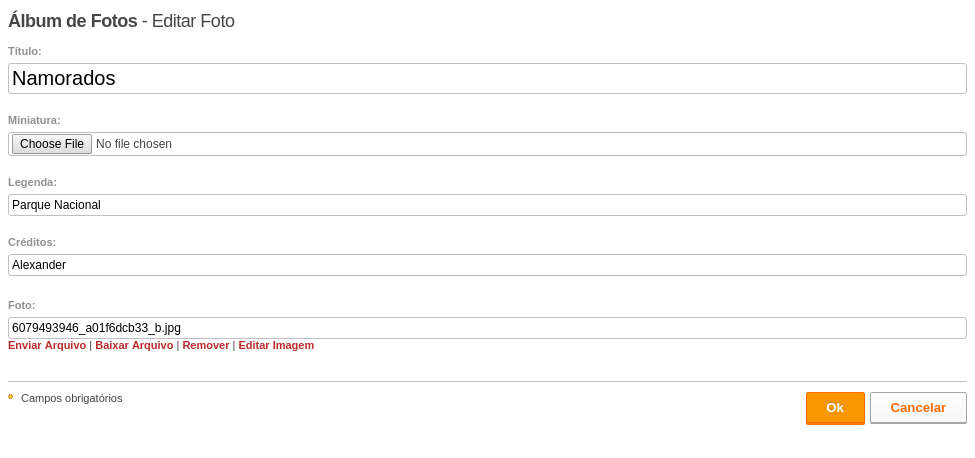
Task: Open the Enviar Arquivo link
Action: click(47, 345)
